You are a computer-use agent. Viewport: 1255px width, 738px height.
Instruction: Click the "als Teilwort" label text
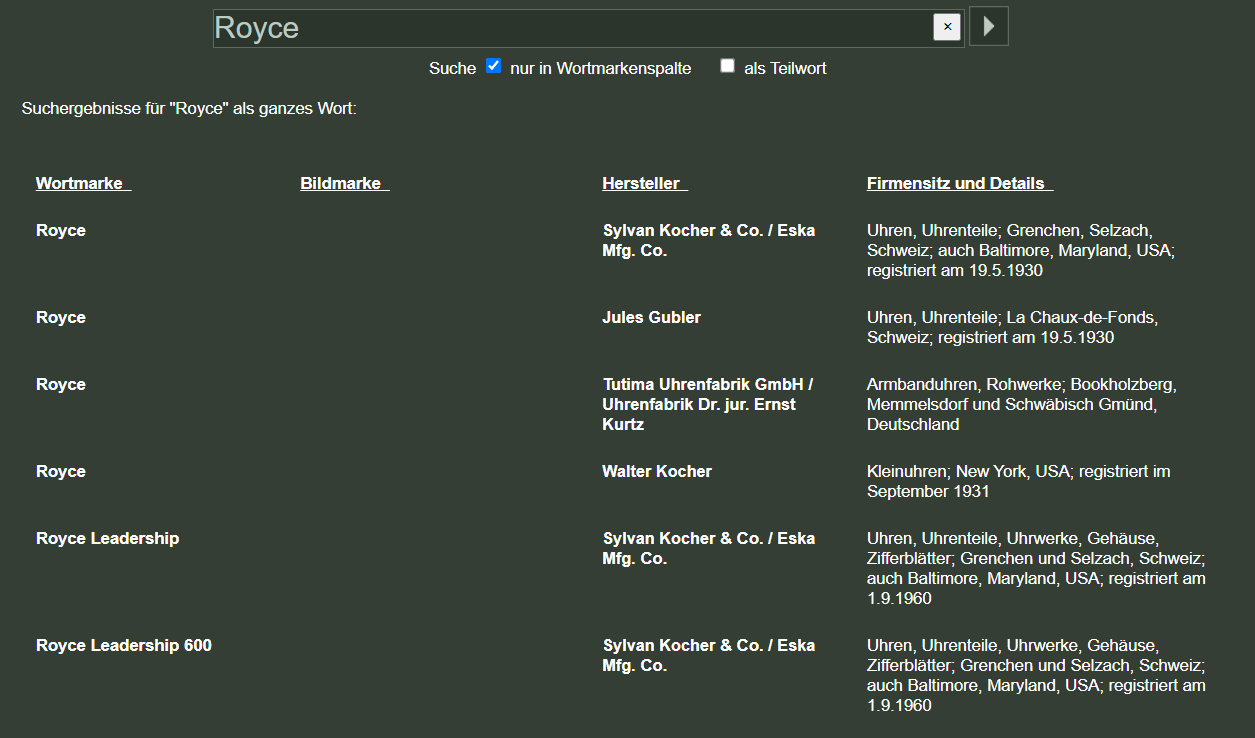click(x=785, y=68)
